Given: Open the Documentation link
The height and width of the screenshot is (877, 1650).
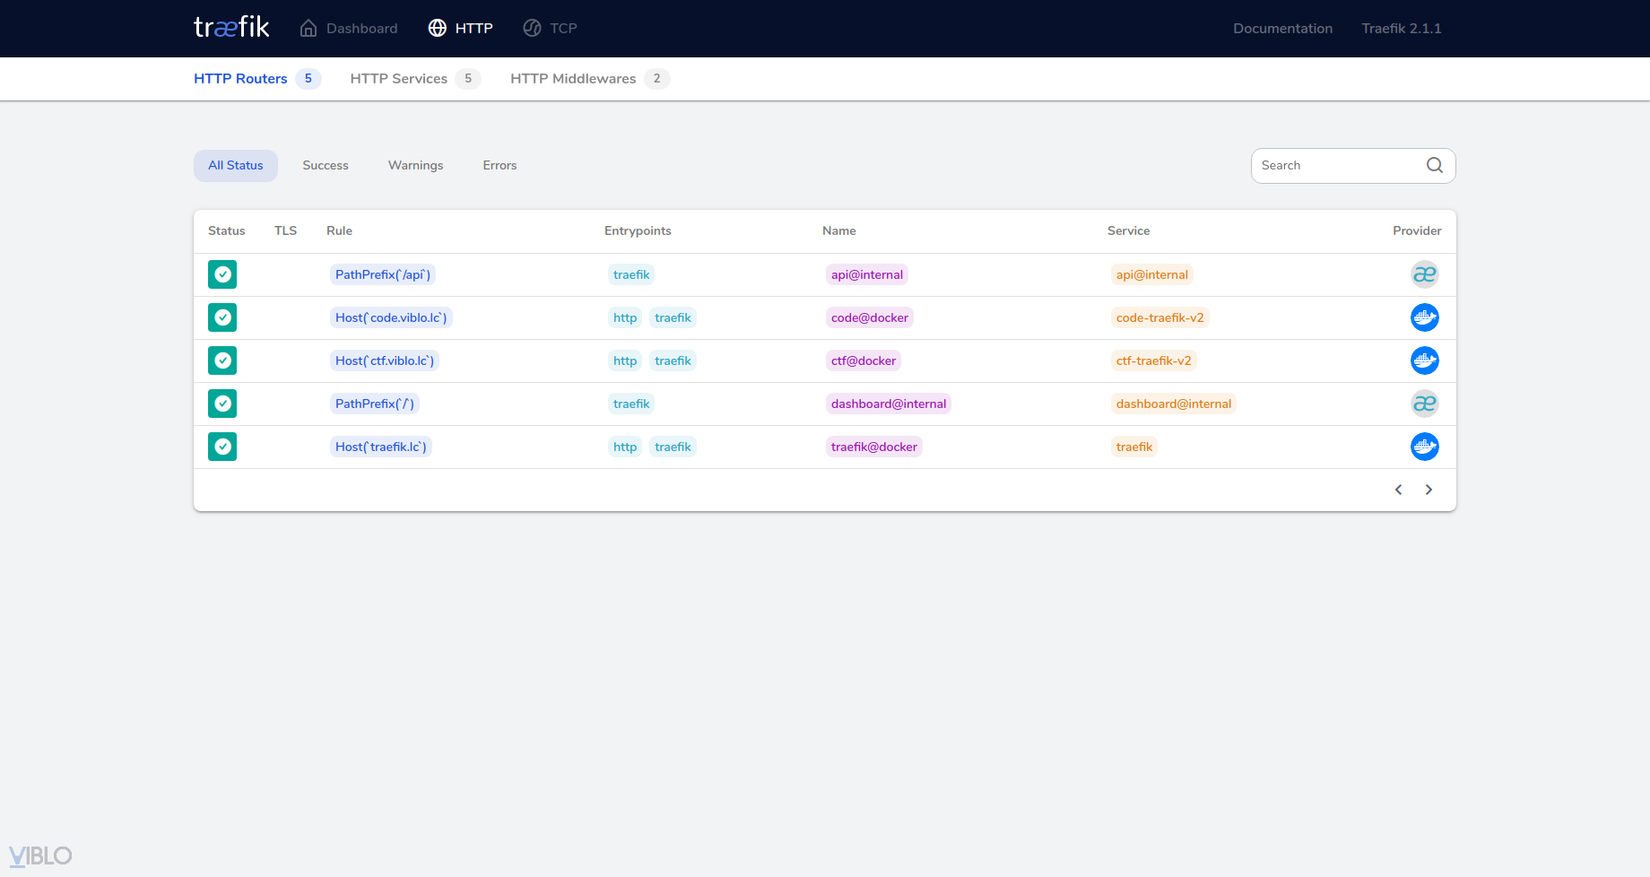Looking at the screenshot, I should click(1282, 29).
